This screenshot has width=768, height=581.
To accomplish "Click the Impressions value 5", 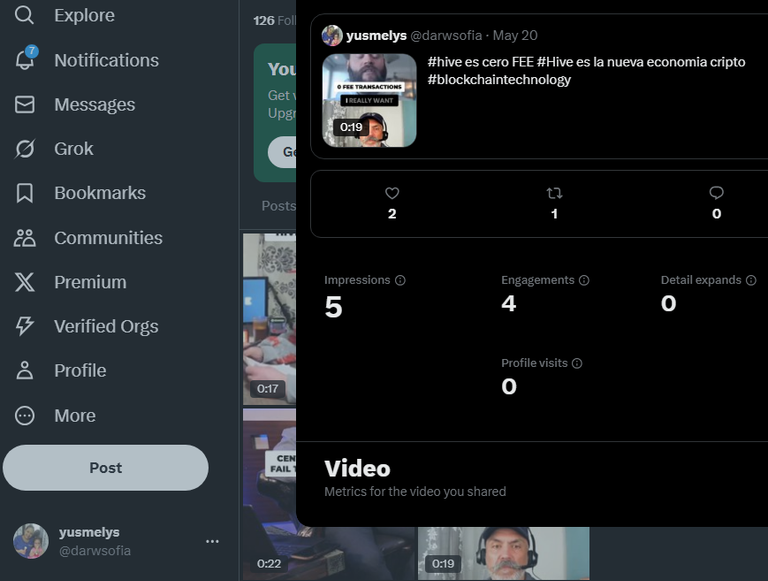I will 334,307.
